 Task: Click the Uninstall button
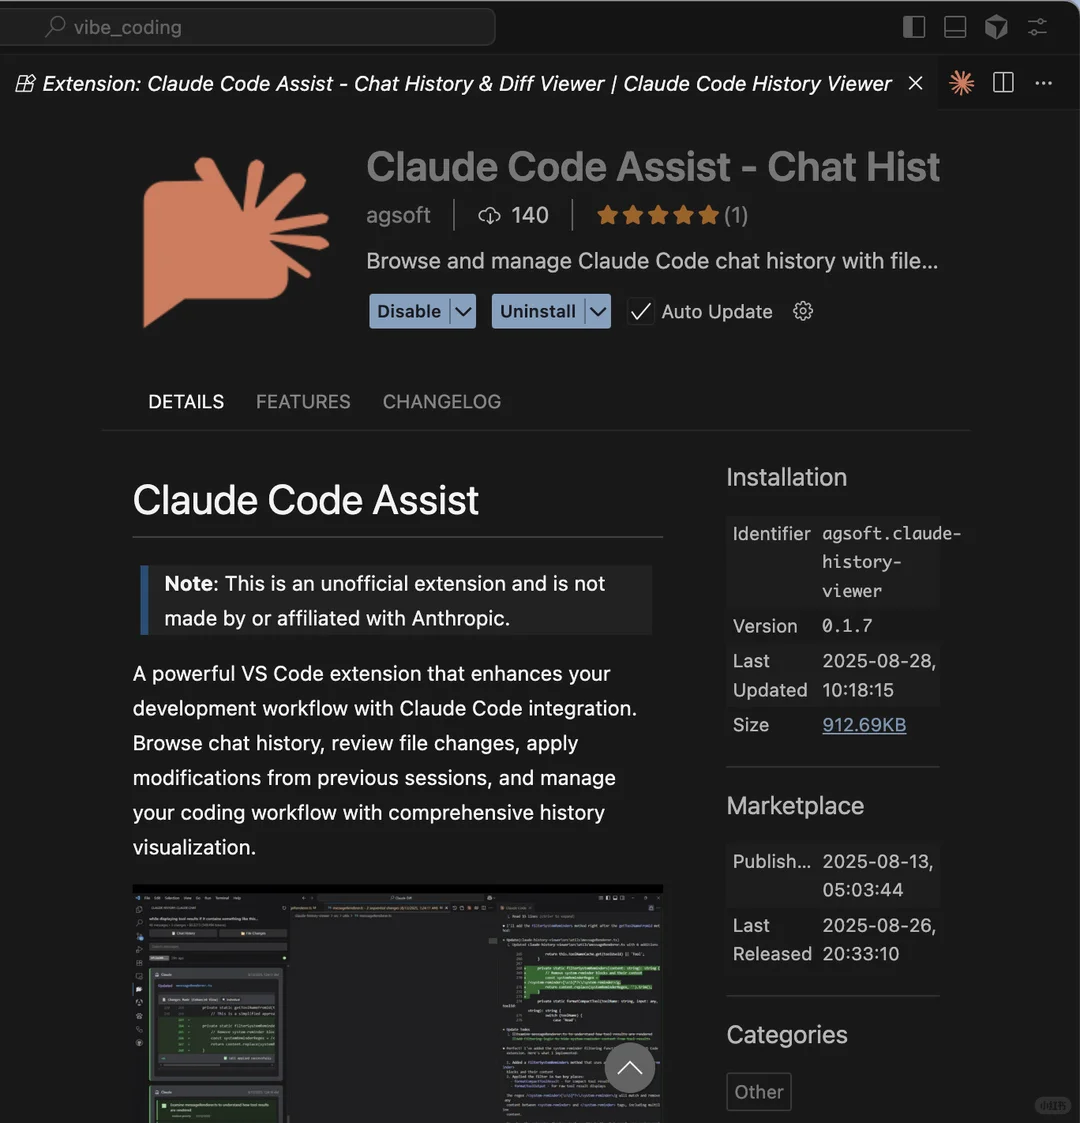(538, 312)
